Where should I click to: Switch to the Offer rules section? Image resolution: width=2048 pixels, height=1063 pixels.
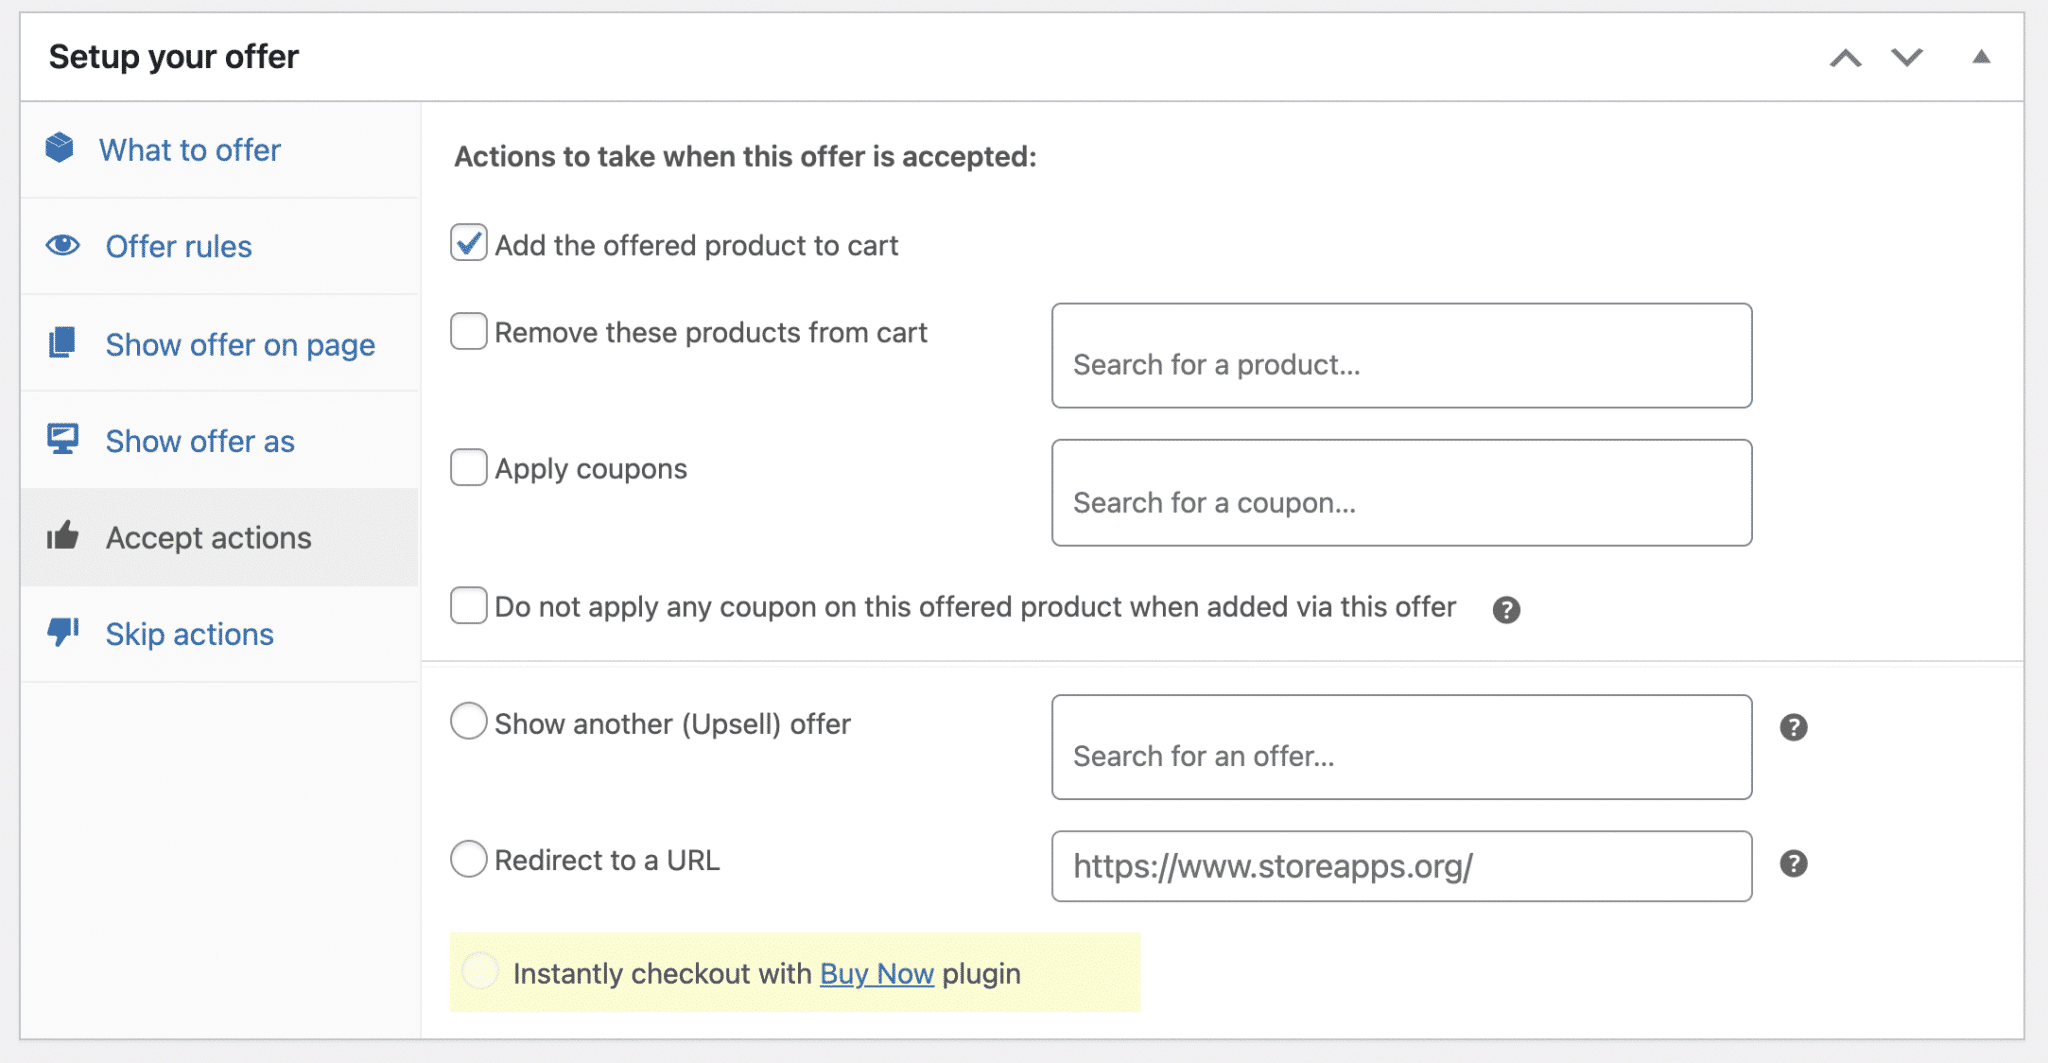tap(178, 246)
